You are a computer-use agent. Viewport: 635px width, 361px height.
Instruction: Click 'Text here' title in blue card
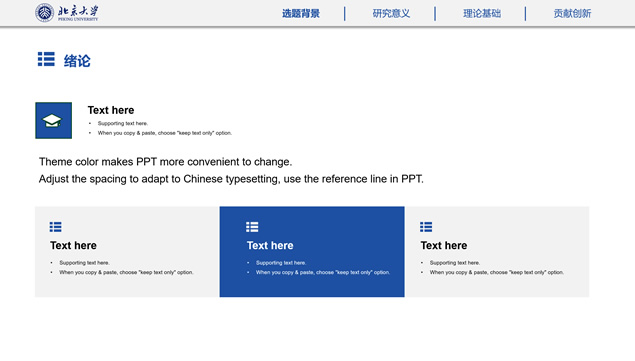[270, 246]
